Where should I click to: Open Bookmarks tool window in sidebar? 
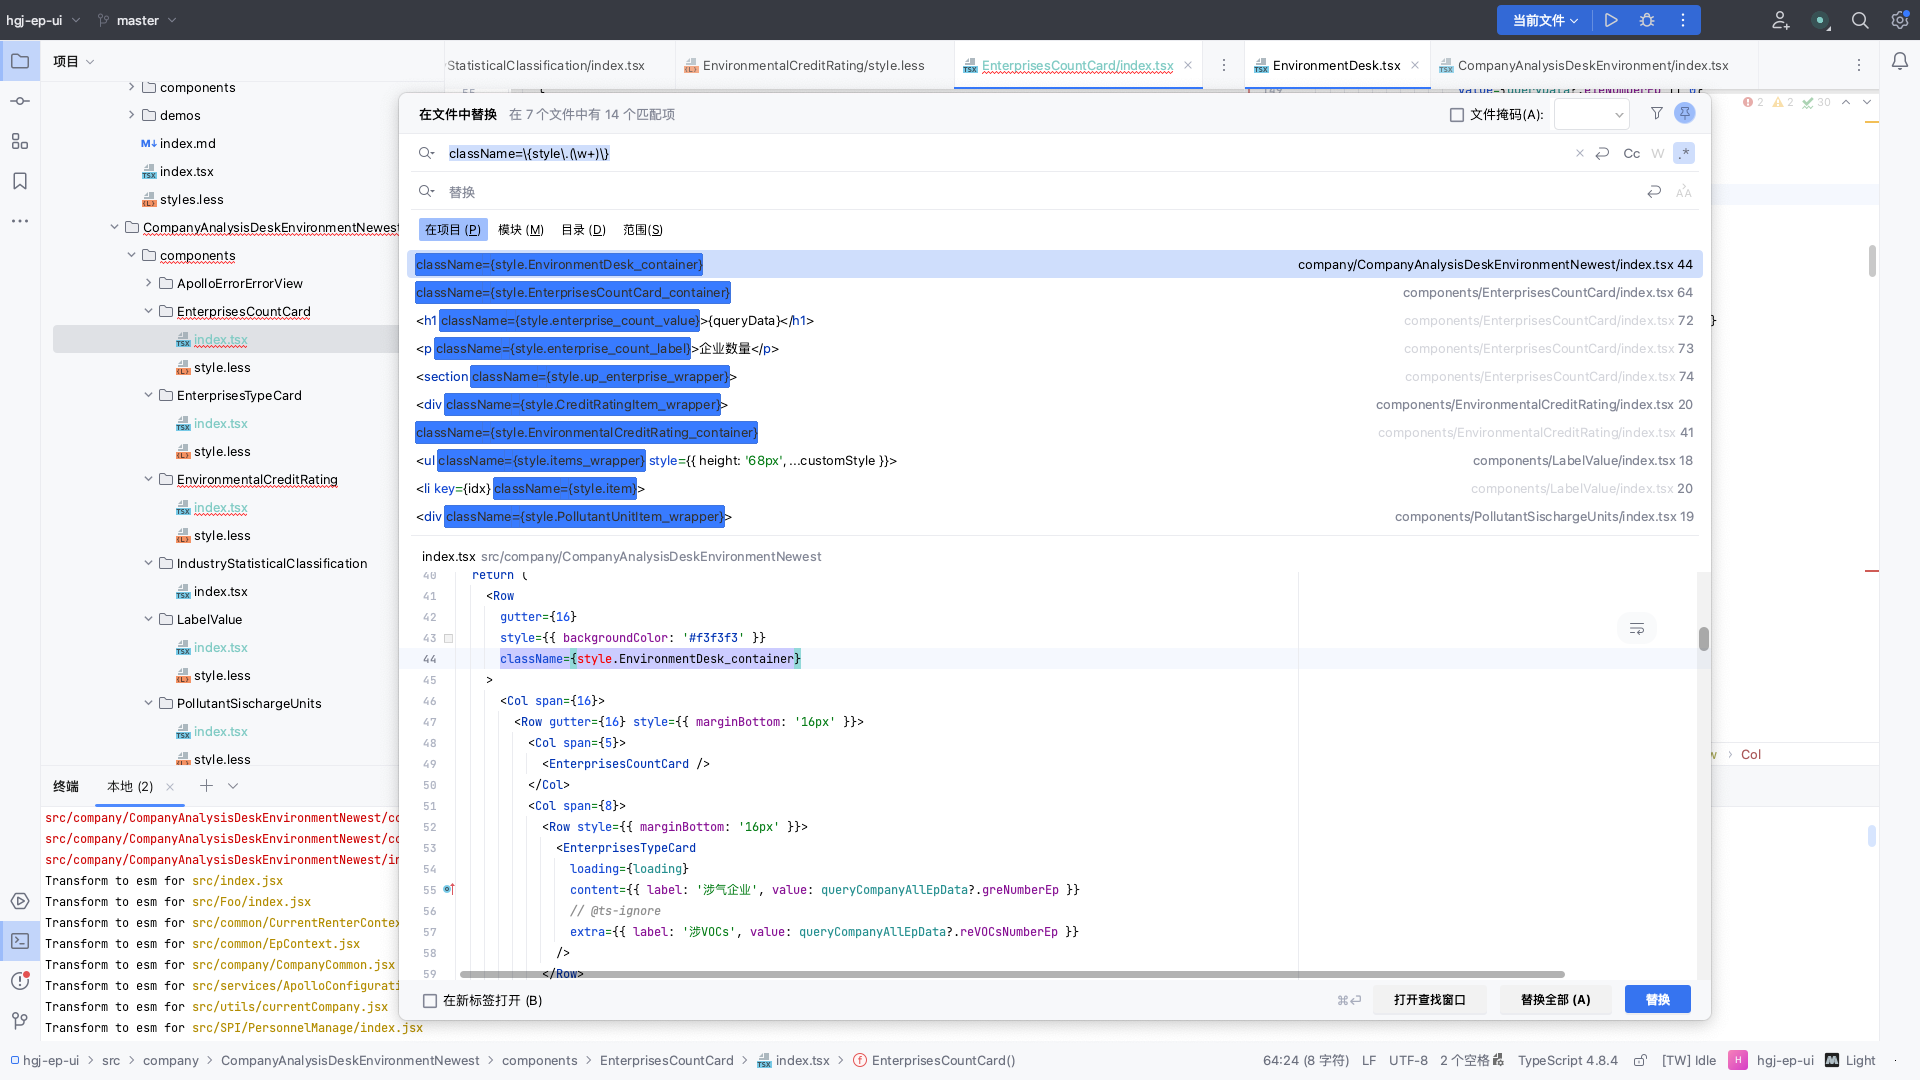(x=20, y=181)
